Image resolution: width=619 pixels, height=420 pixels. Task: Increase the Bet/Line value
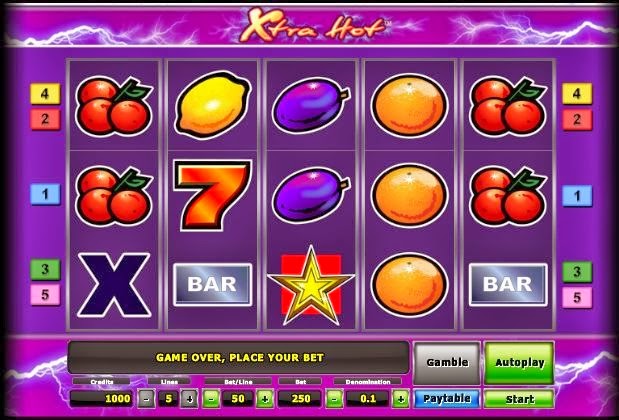265,399
